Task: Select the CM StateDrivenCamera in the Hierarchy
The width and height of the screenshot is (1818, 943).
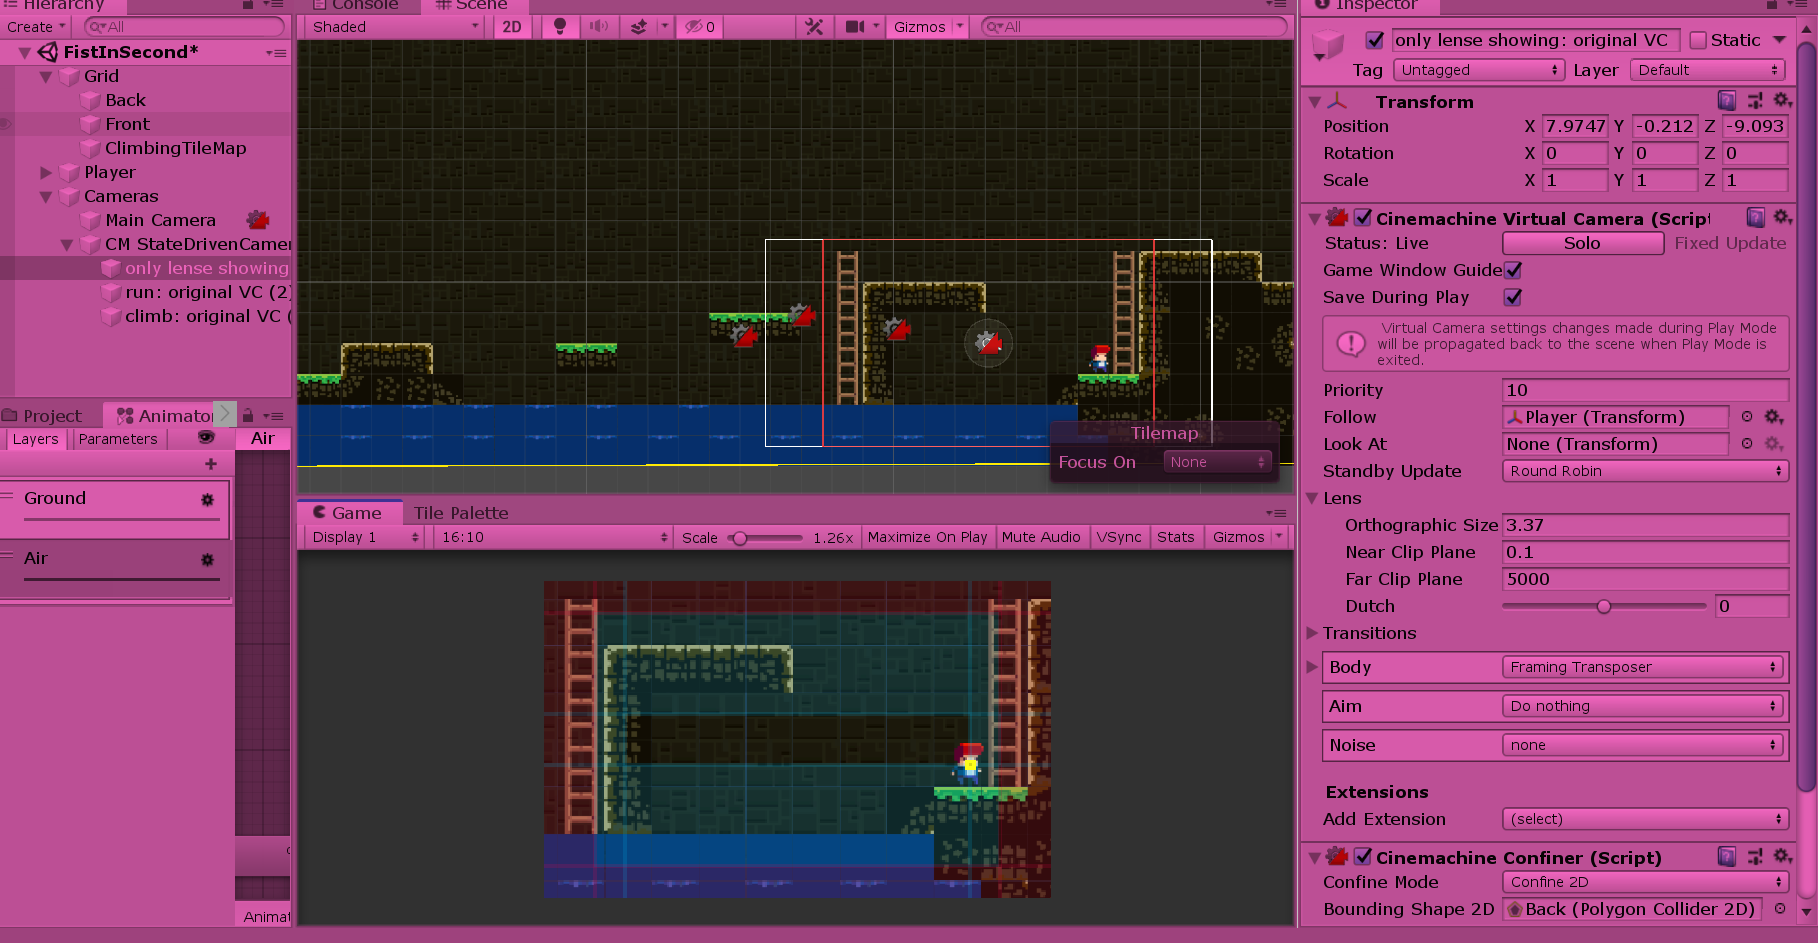Action: [197, 244]
